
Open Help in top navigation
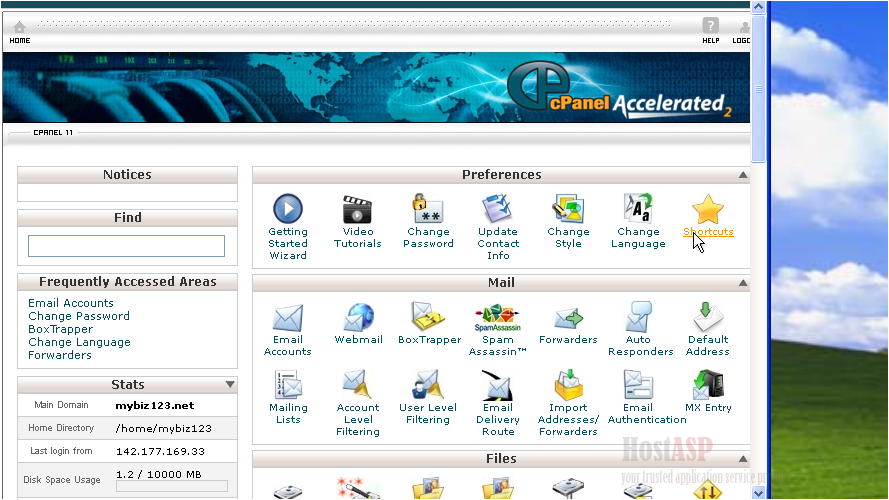710,32
